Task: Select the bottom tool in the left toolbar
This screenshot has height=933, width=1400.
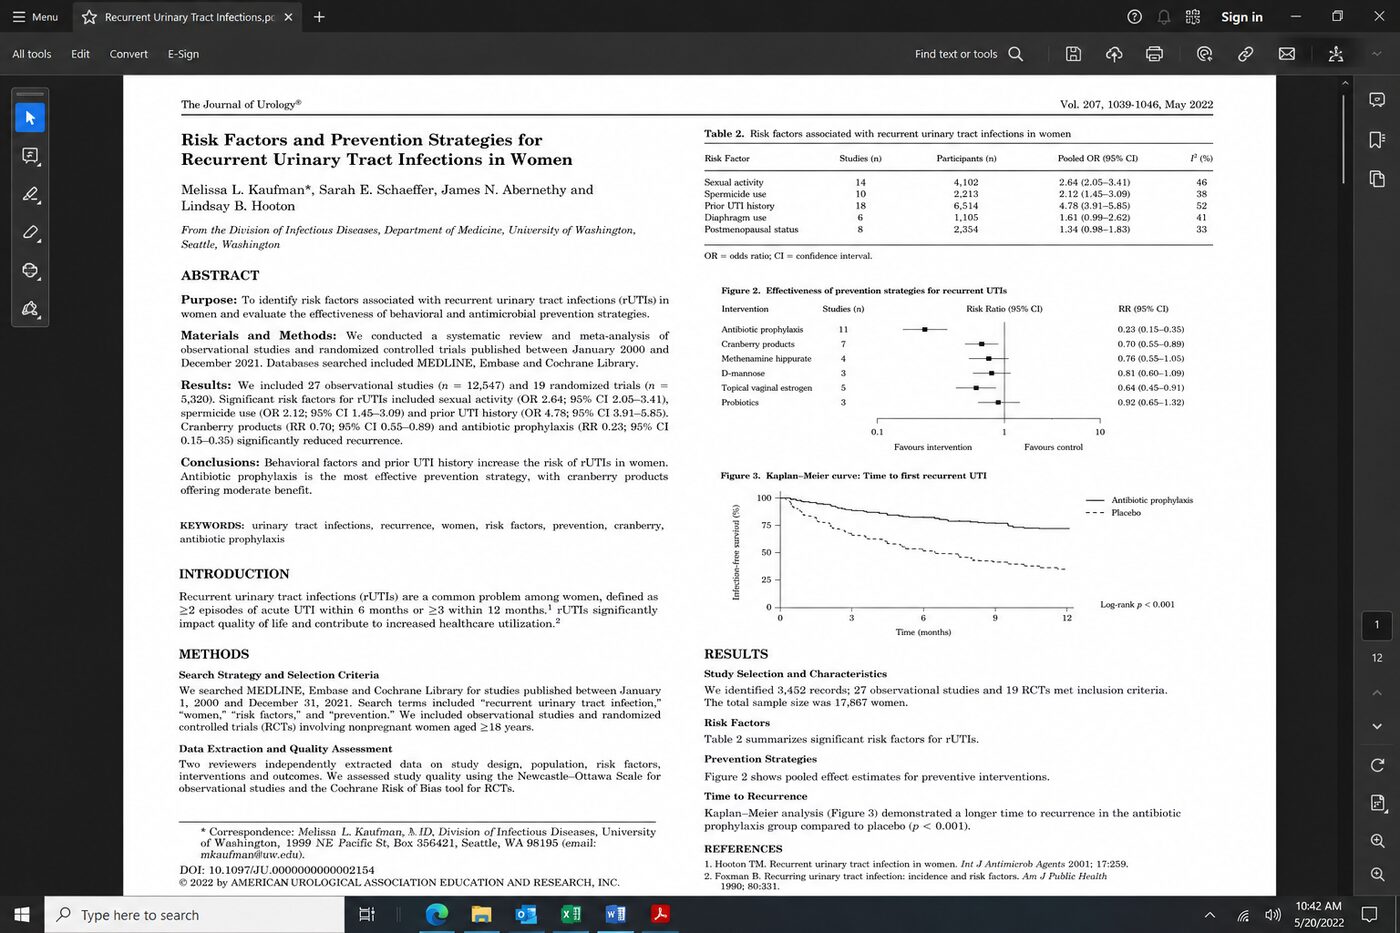Action: (x=30, y=309)
